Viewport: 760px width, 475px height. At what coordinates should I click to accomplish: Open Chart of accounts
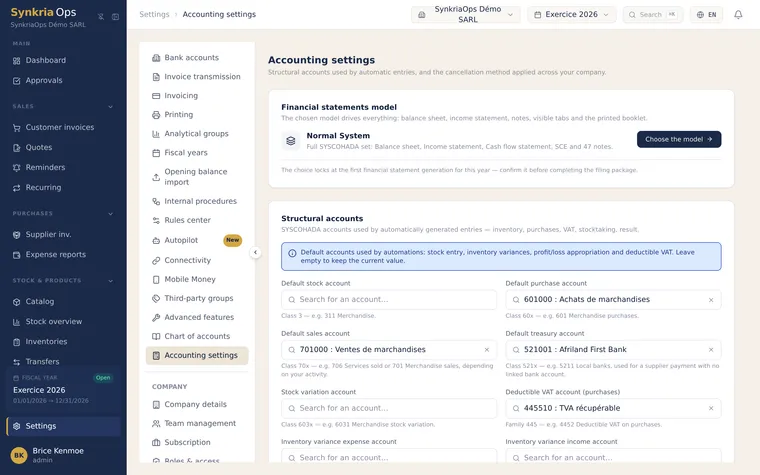point(197,336)
